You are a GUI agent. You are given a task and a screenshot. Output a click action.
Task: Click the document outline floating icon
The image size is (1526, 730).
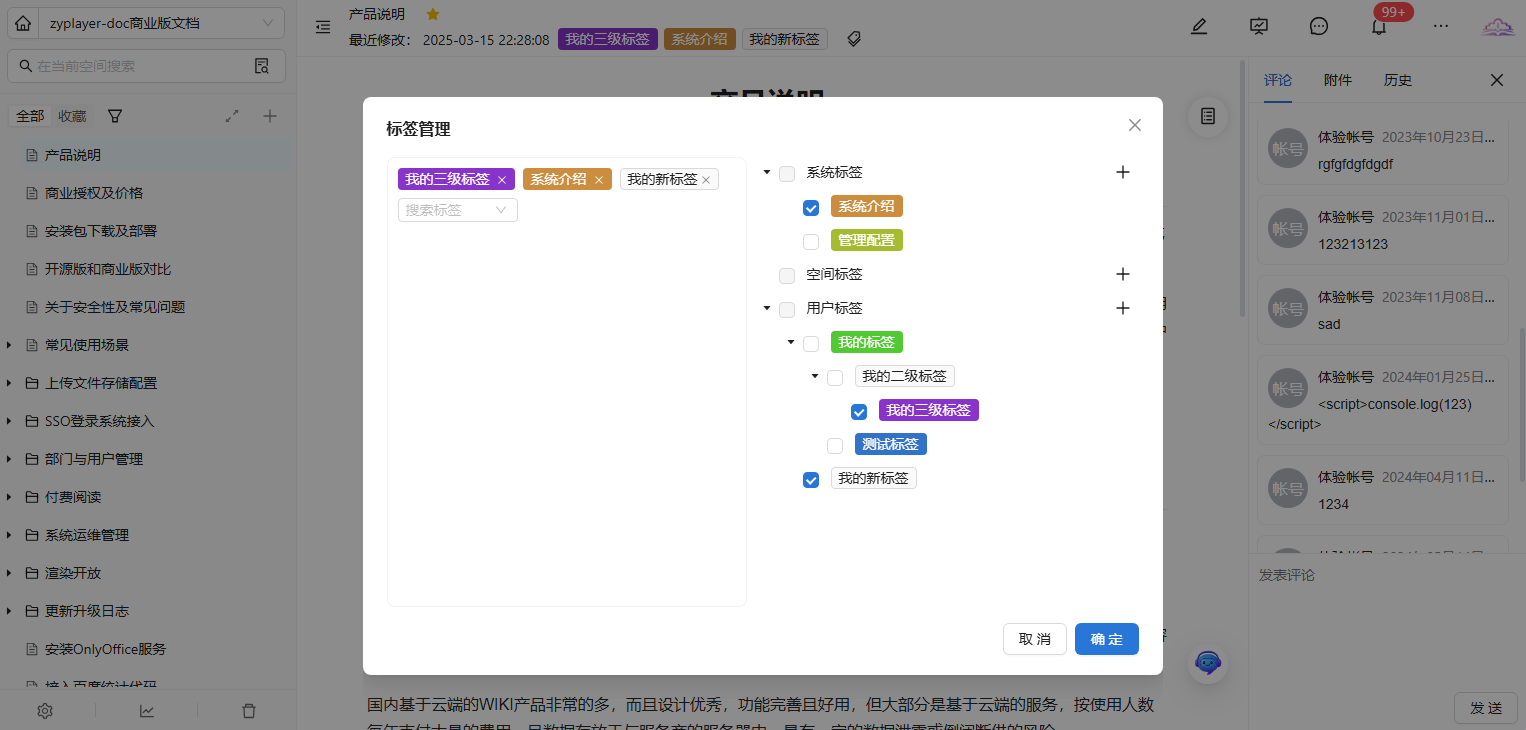tap(1208, 117)
